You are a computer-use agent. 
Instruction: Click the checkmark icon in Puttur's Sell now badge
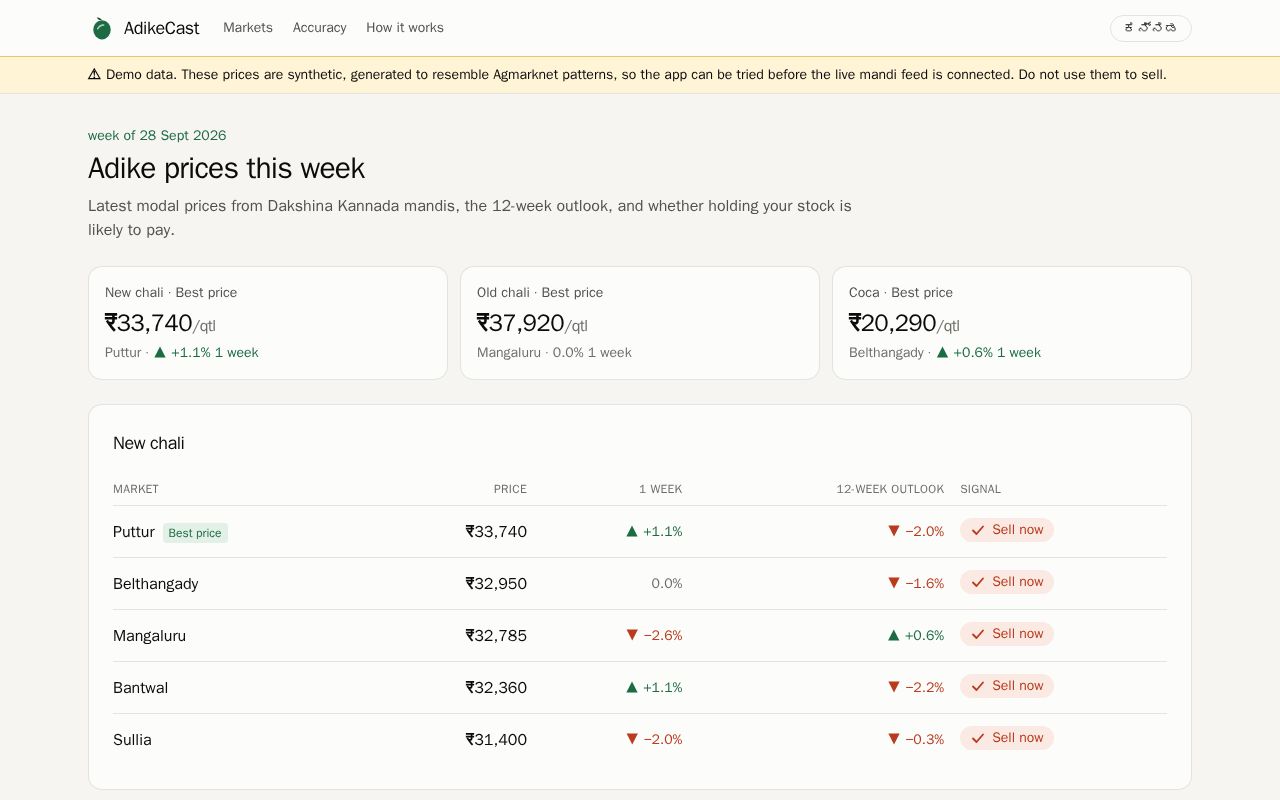[x=978, y=530]
